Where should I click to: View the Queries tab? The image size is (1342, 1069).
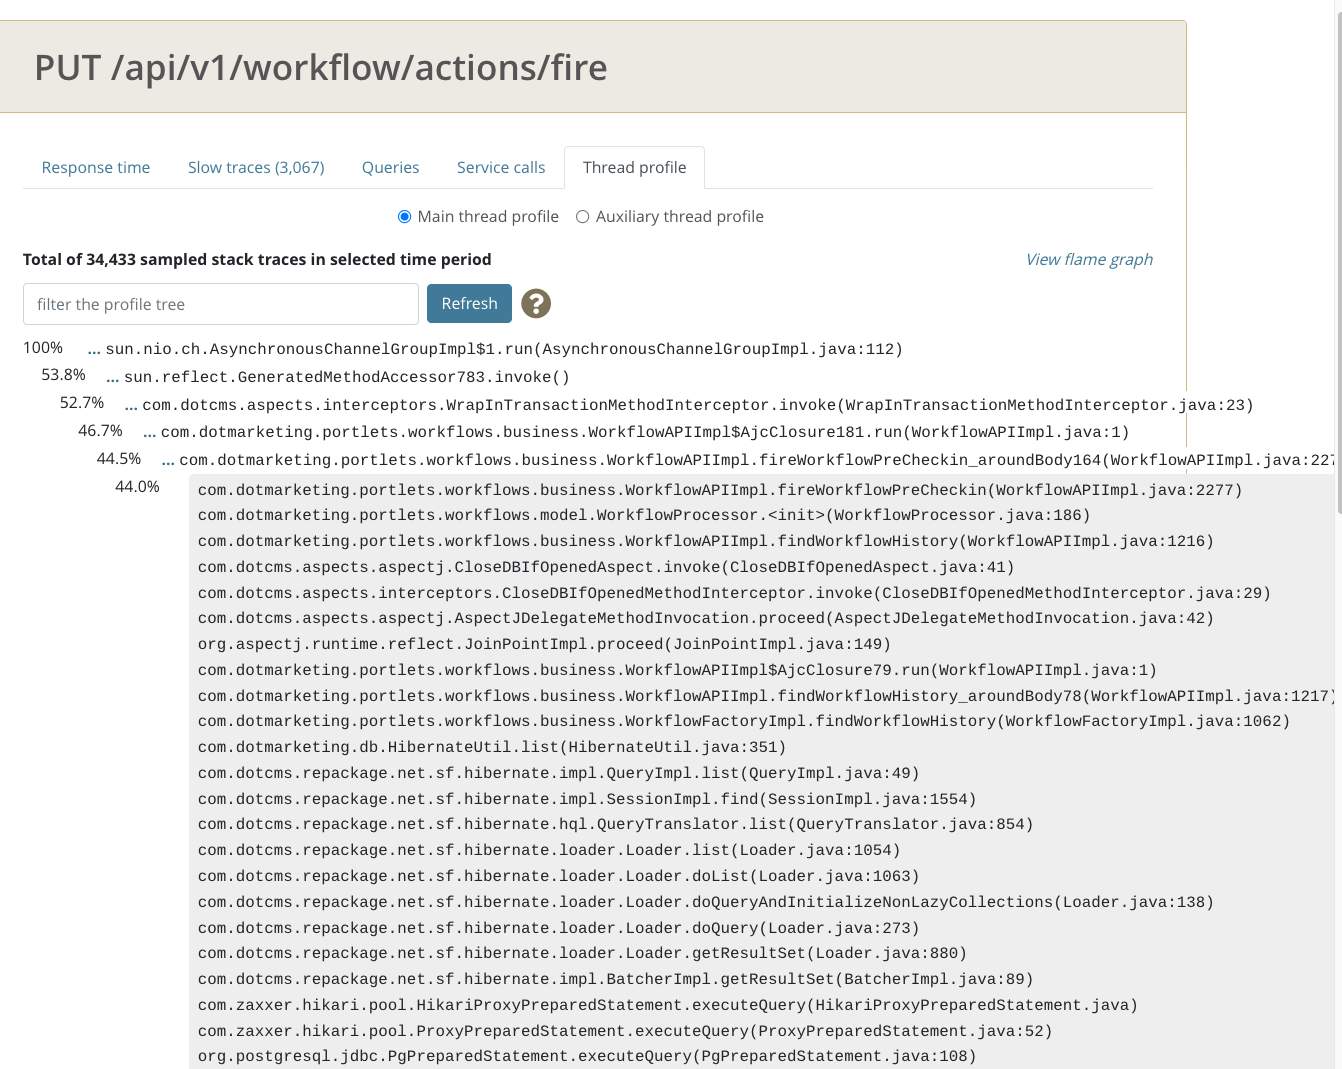pos(390,167)
